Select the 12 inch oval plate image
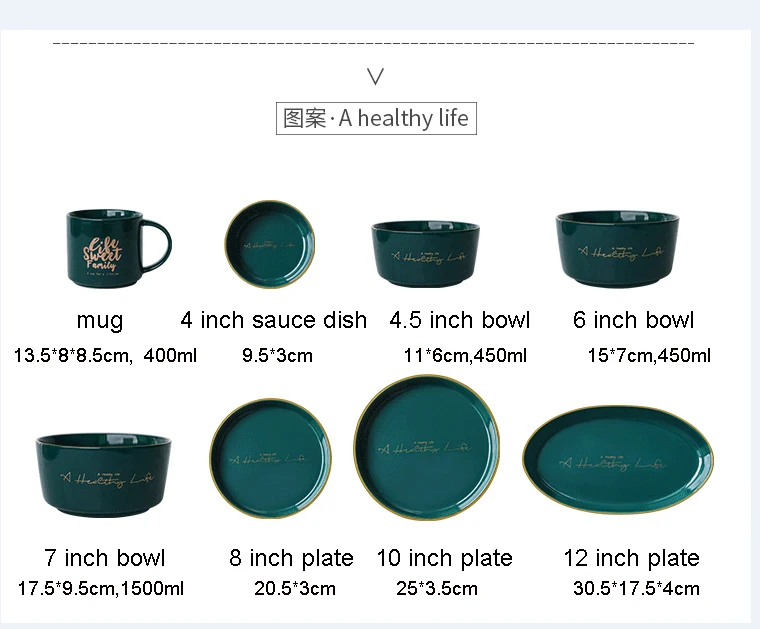Image resolution: width=760 pixels, height=629 pixels. tap(618, 460)
